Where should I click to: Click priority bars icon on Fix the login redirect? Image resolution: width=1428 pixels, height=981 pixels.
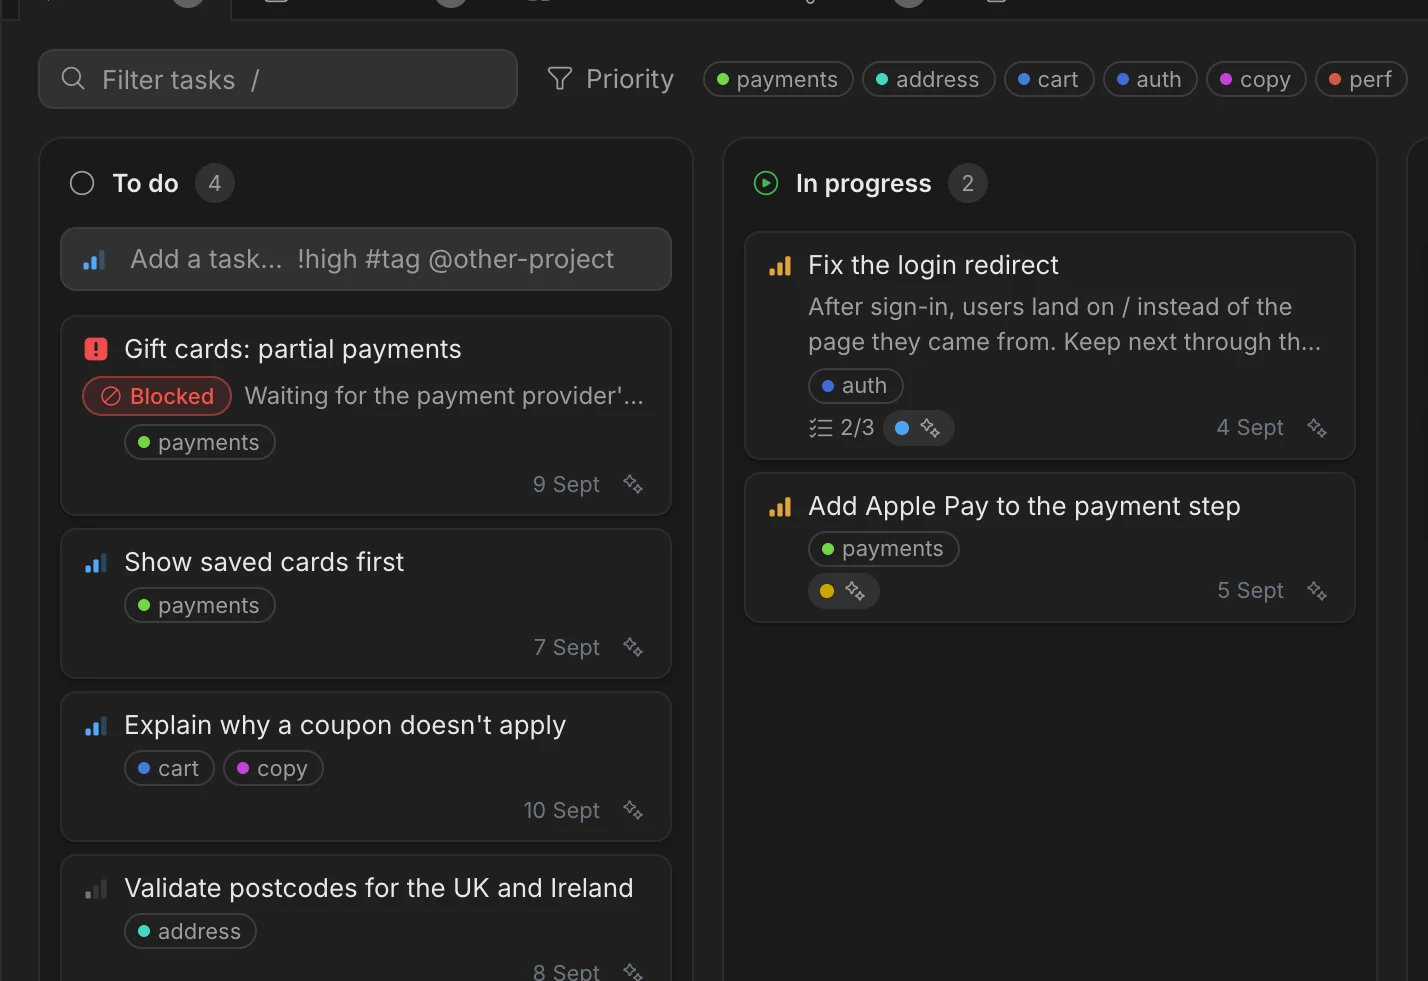pyautogui.click(x=779, y=266)
